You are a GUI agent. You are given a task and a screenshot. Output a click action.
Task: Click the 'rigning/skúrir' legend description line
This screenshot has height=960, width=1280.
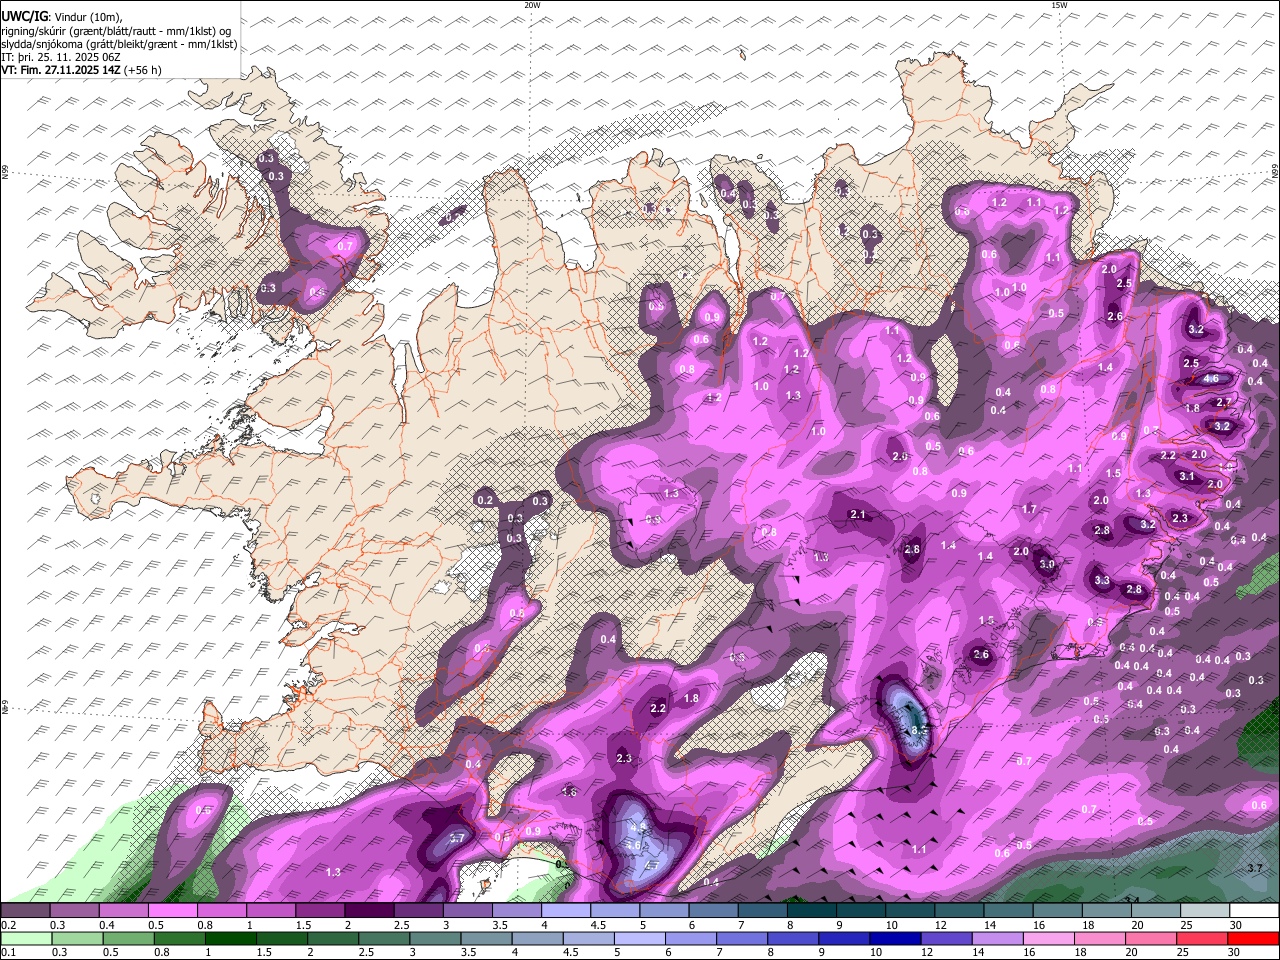point(116,31)
